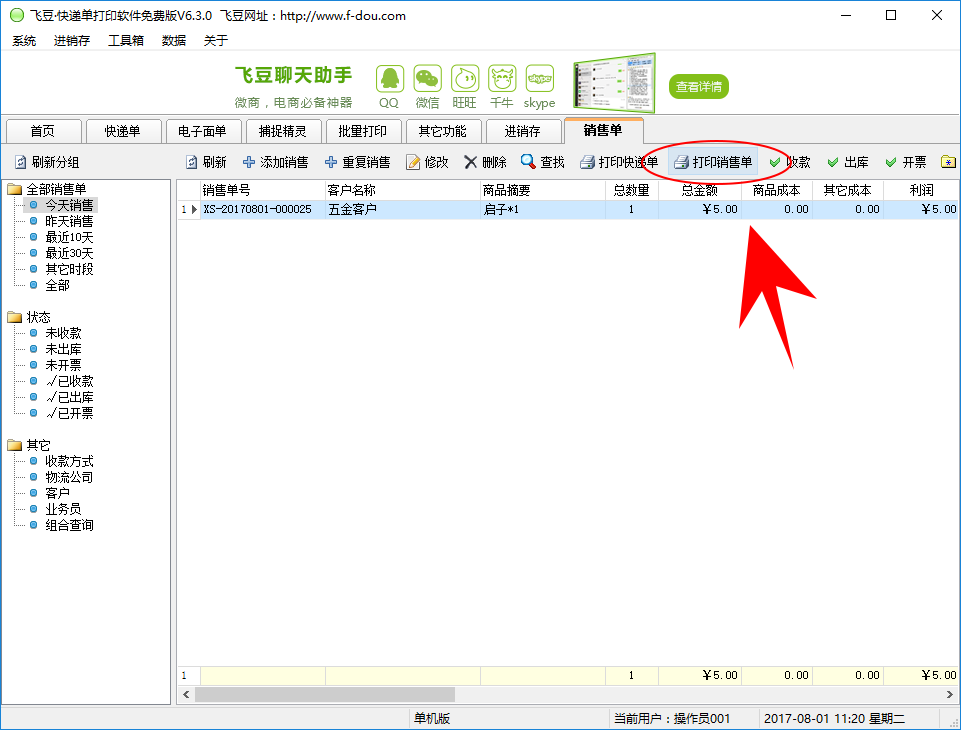Screen dimensions: 961x730
Task: Click the 旺旺 chat icon
Action: tap(465, 79)
